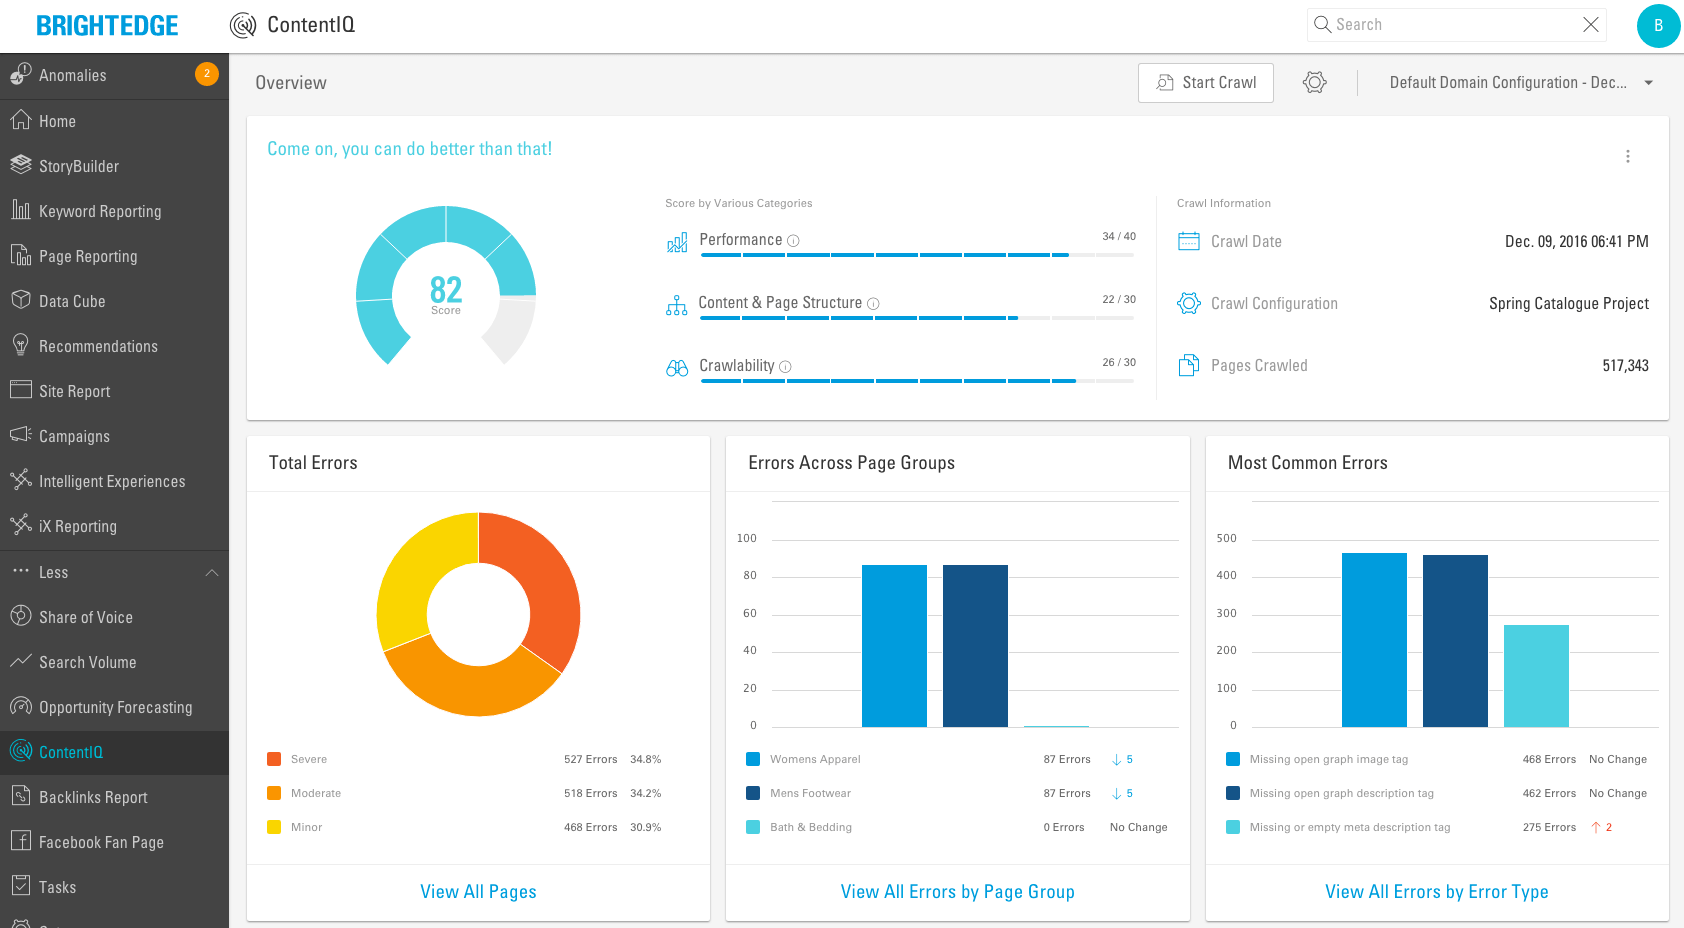Image resolution: width=1684 pixels, height=928 pixels.
Task: Open Tasks checkbox icon
Action: click(21, 886)
